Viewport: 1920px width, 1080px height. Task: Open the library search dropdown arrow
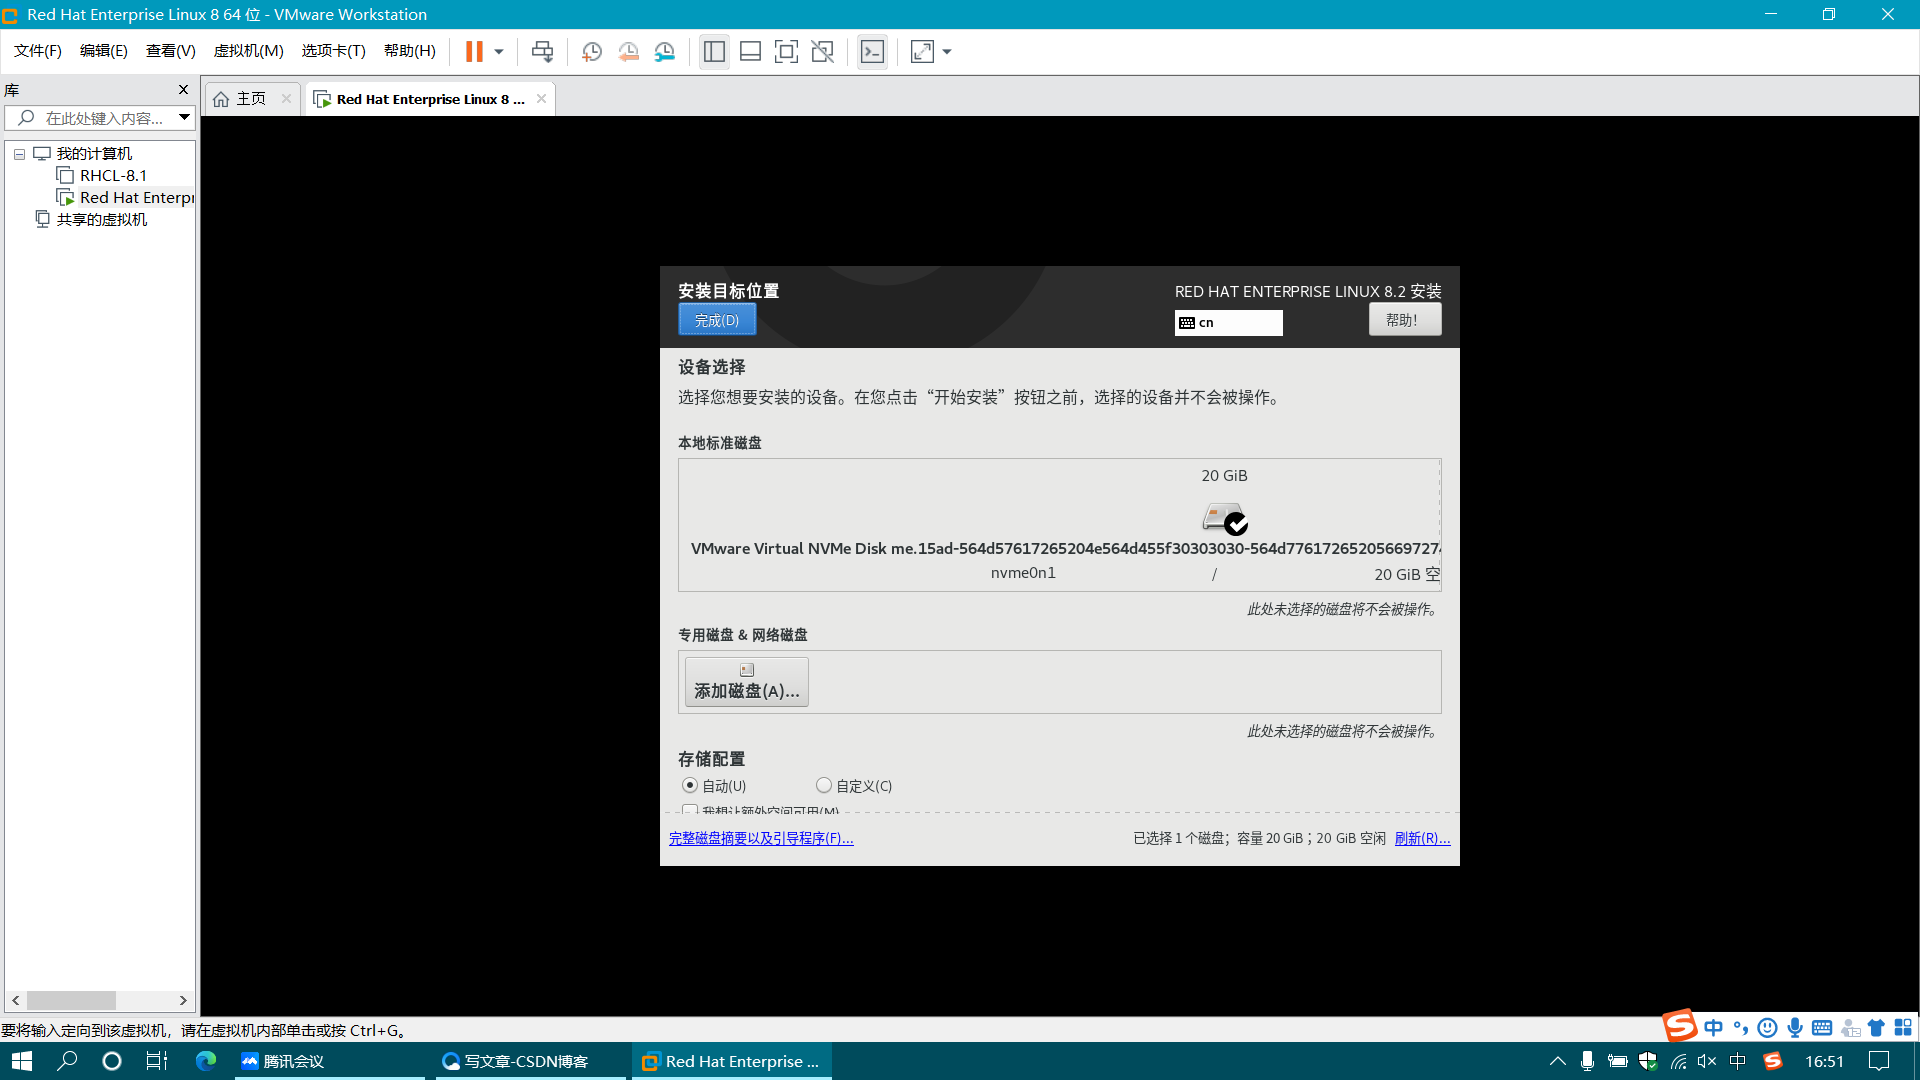(x=184, y=118)
